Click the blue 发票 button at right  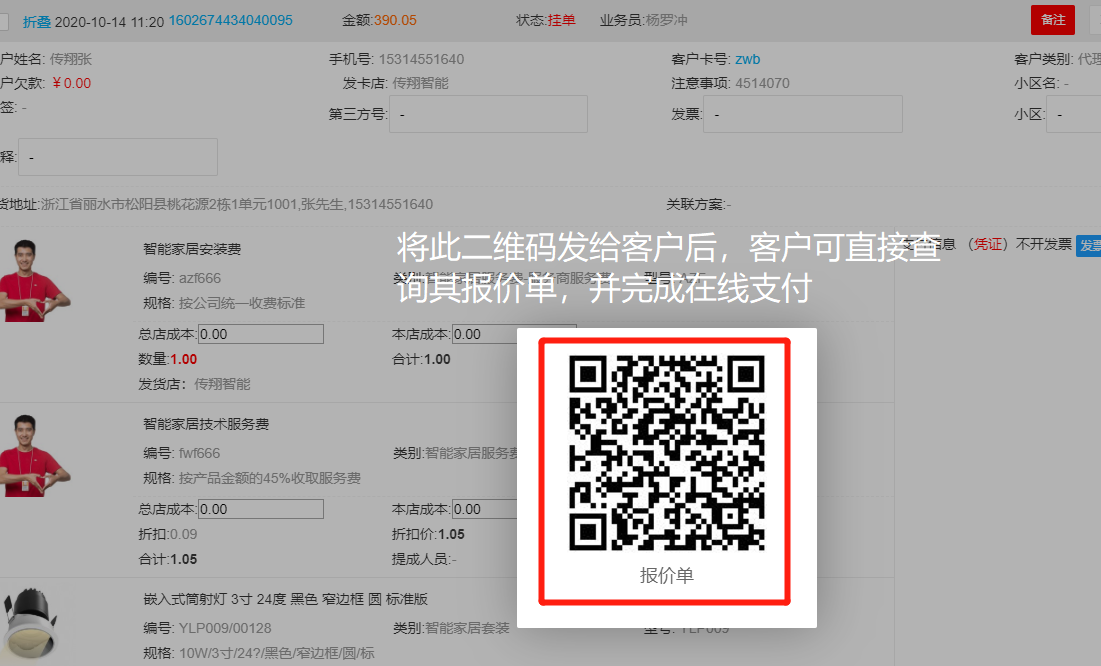pyautogui.click(x=1089, y=245)
